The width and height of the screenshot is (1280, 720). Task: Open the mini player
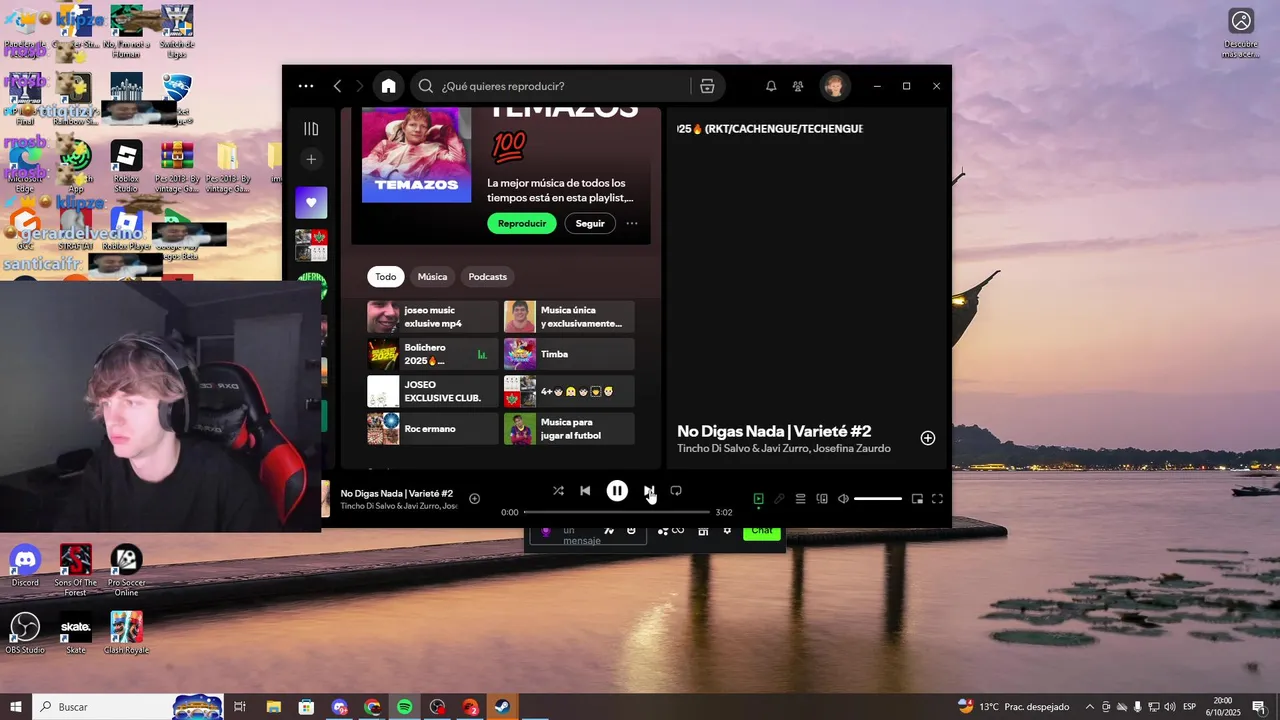(917, 498)
